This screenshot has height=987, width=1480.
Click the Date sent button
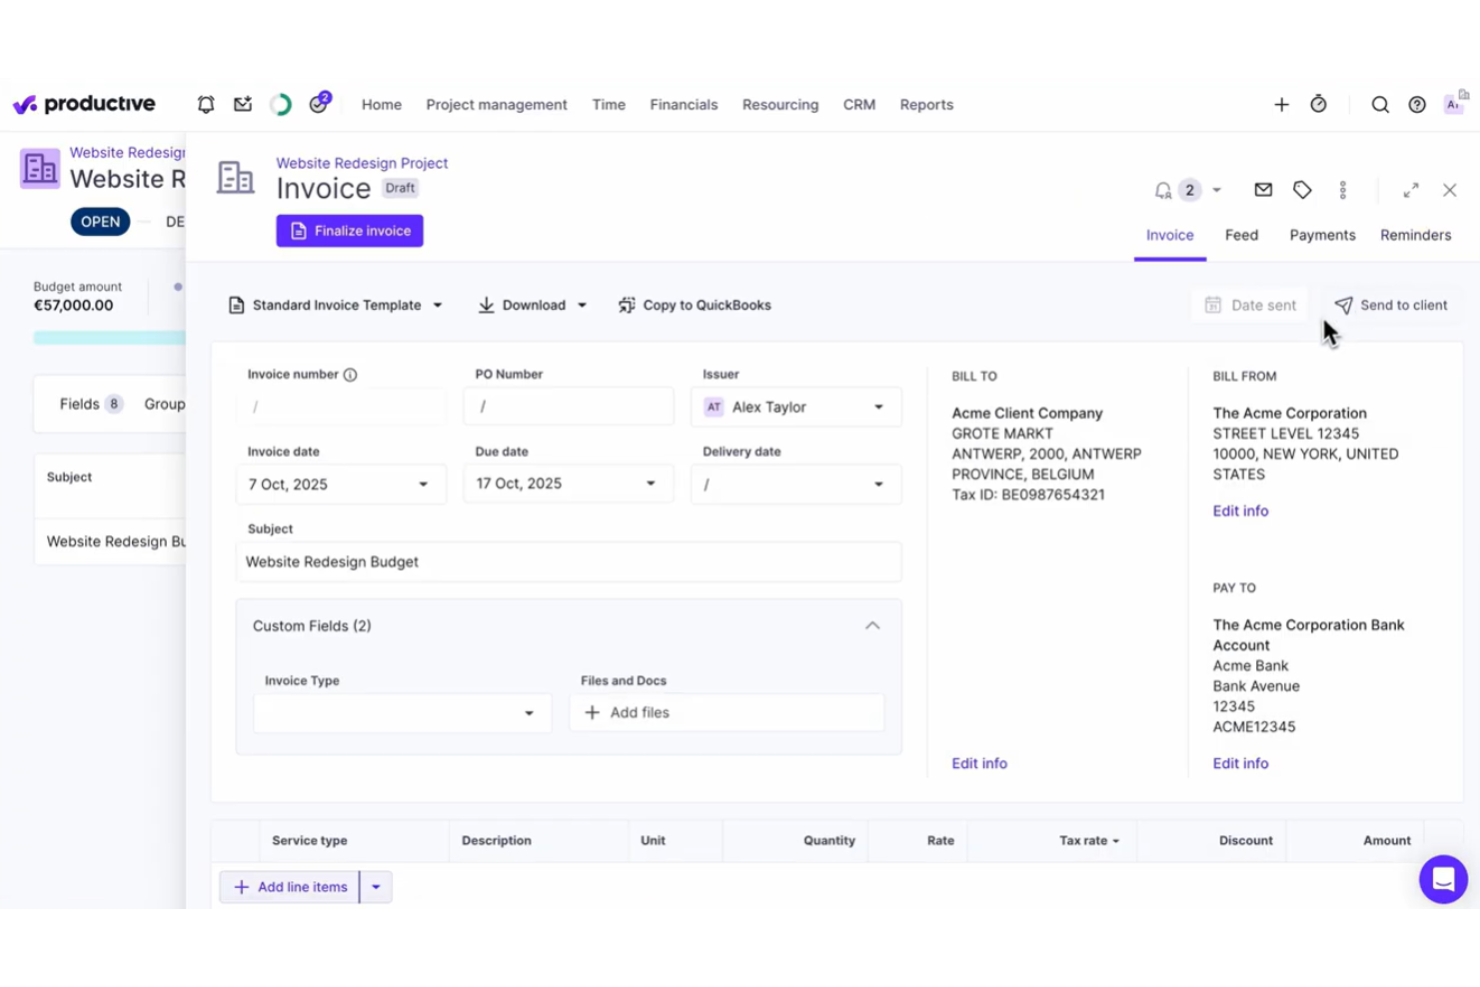[x=1250, y=305]
